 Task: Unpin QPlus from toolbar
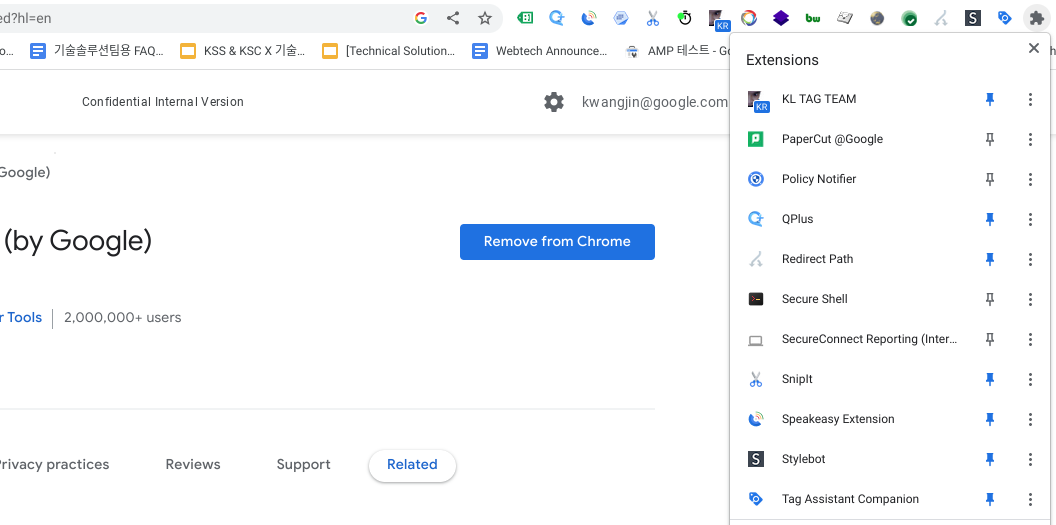(989, 219)
